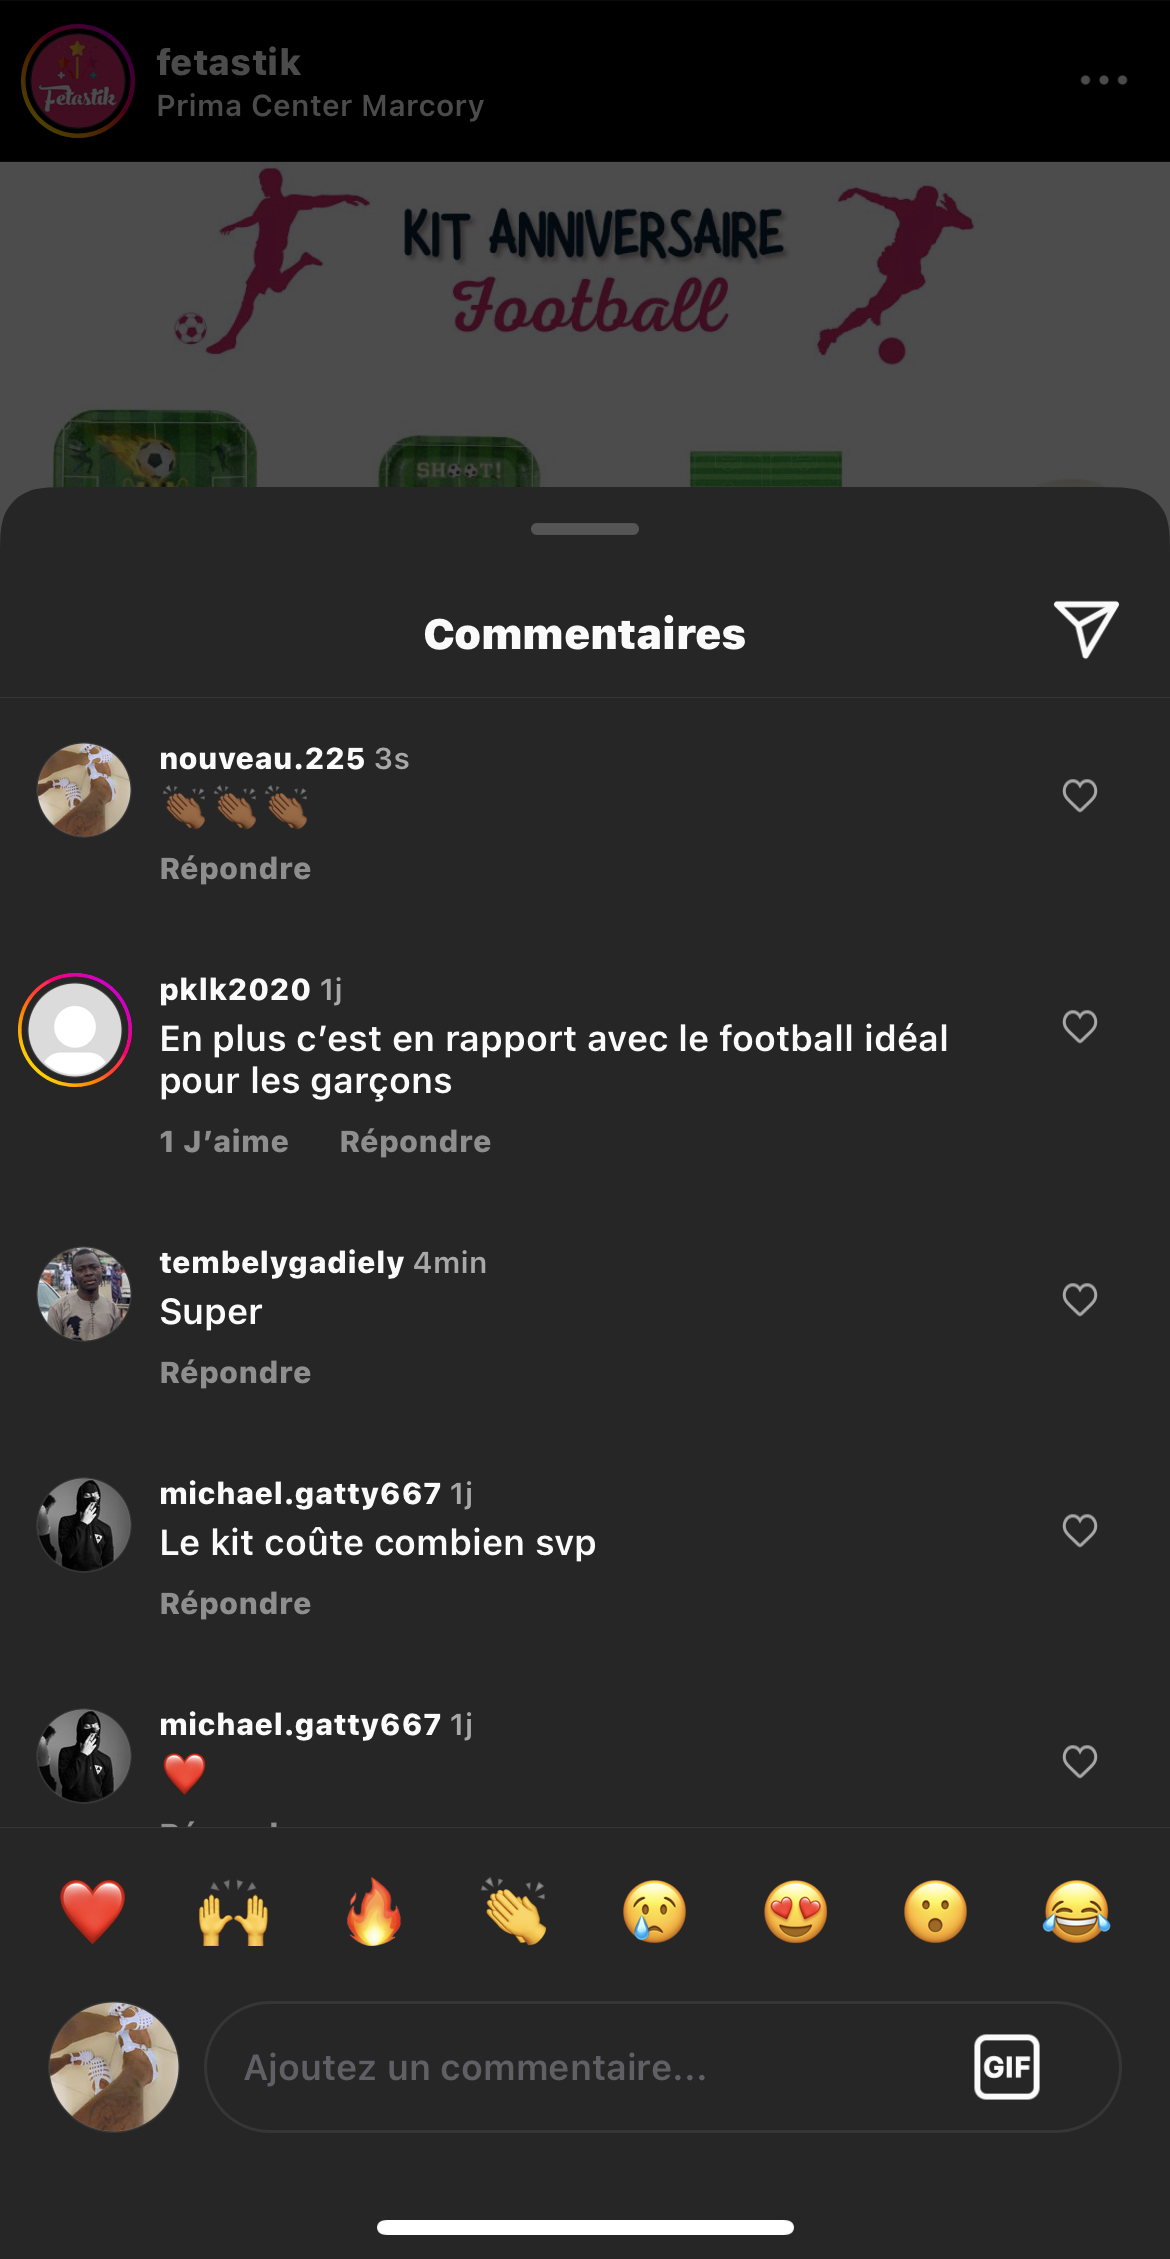Open the three-dot options menu

[1103, 80]
